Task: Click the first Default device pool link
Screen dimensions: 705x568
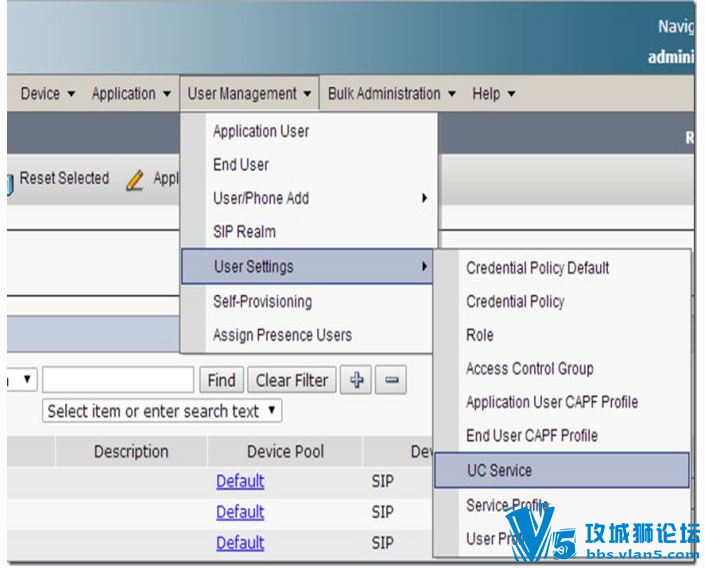Action: pyautogui.click(x=240, y=481)
